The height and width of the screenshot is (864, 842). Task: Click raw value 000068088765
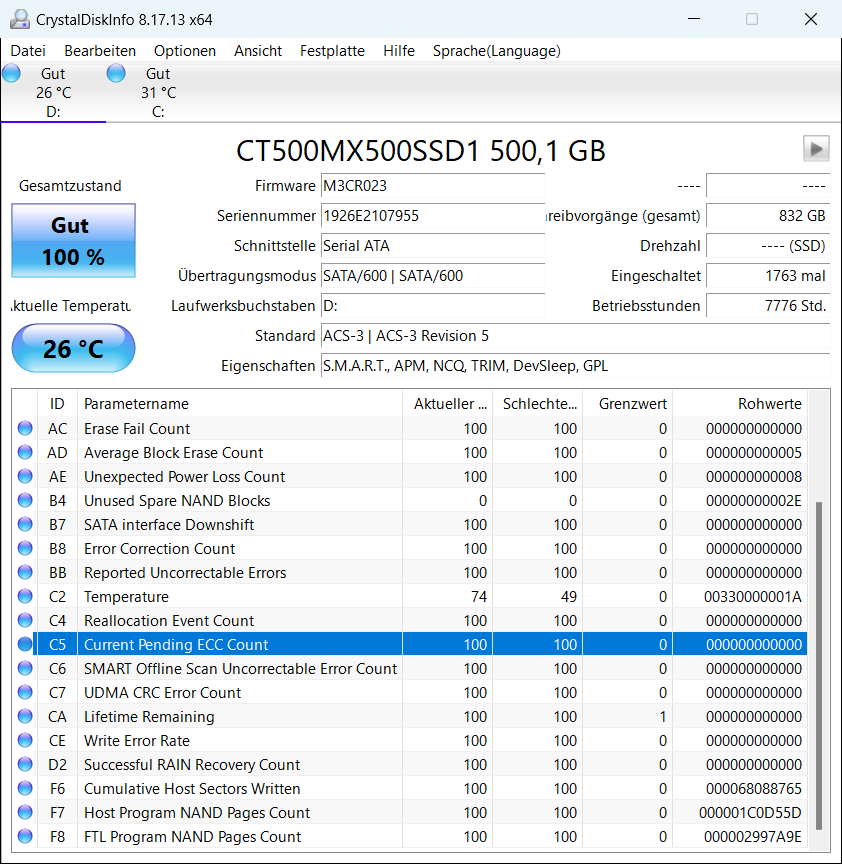pos(754,789)
